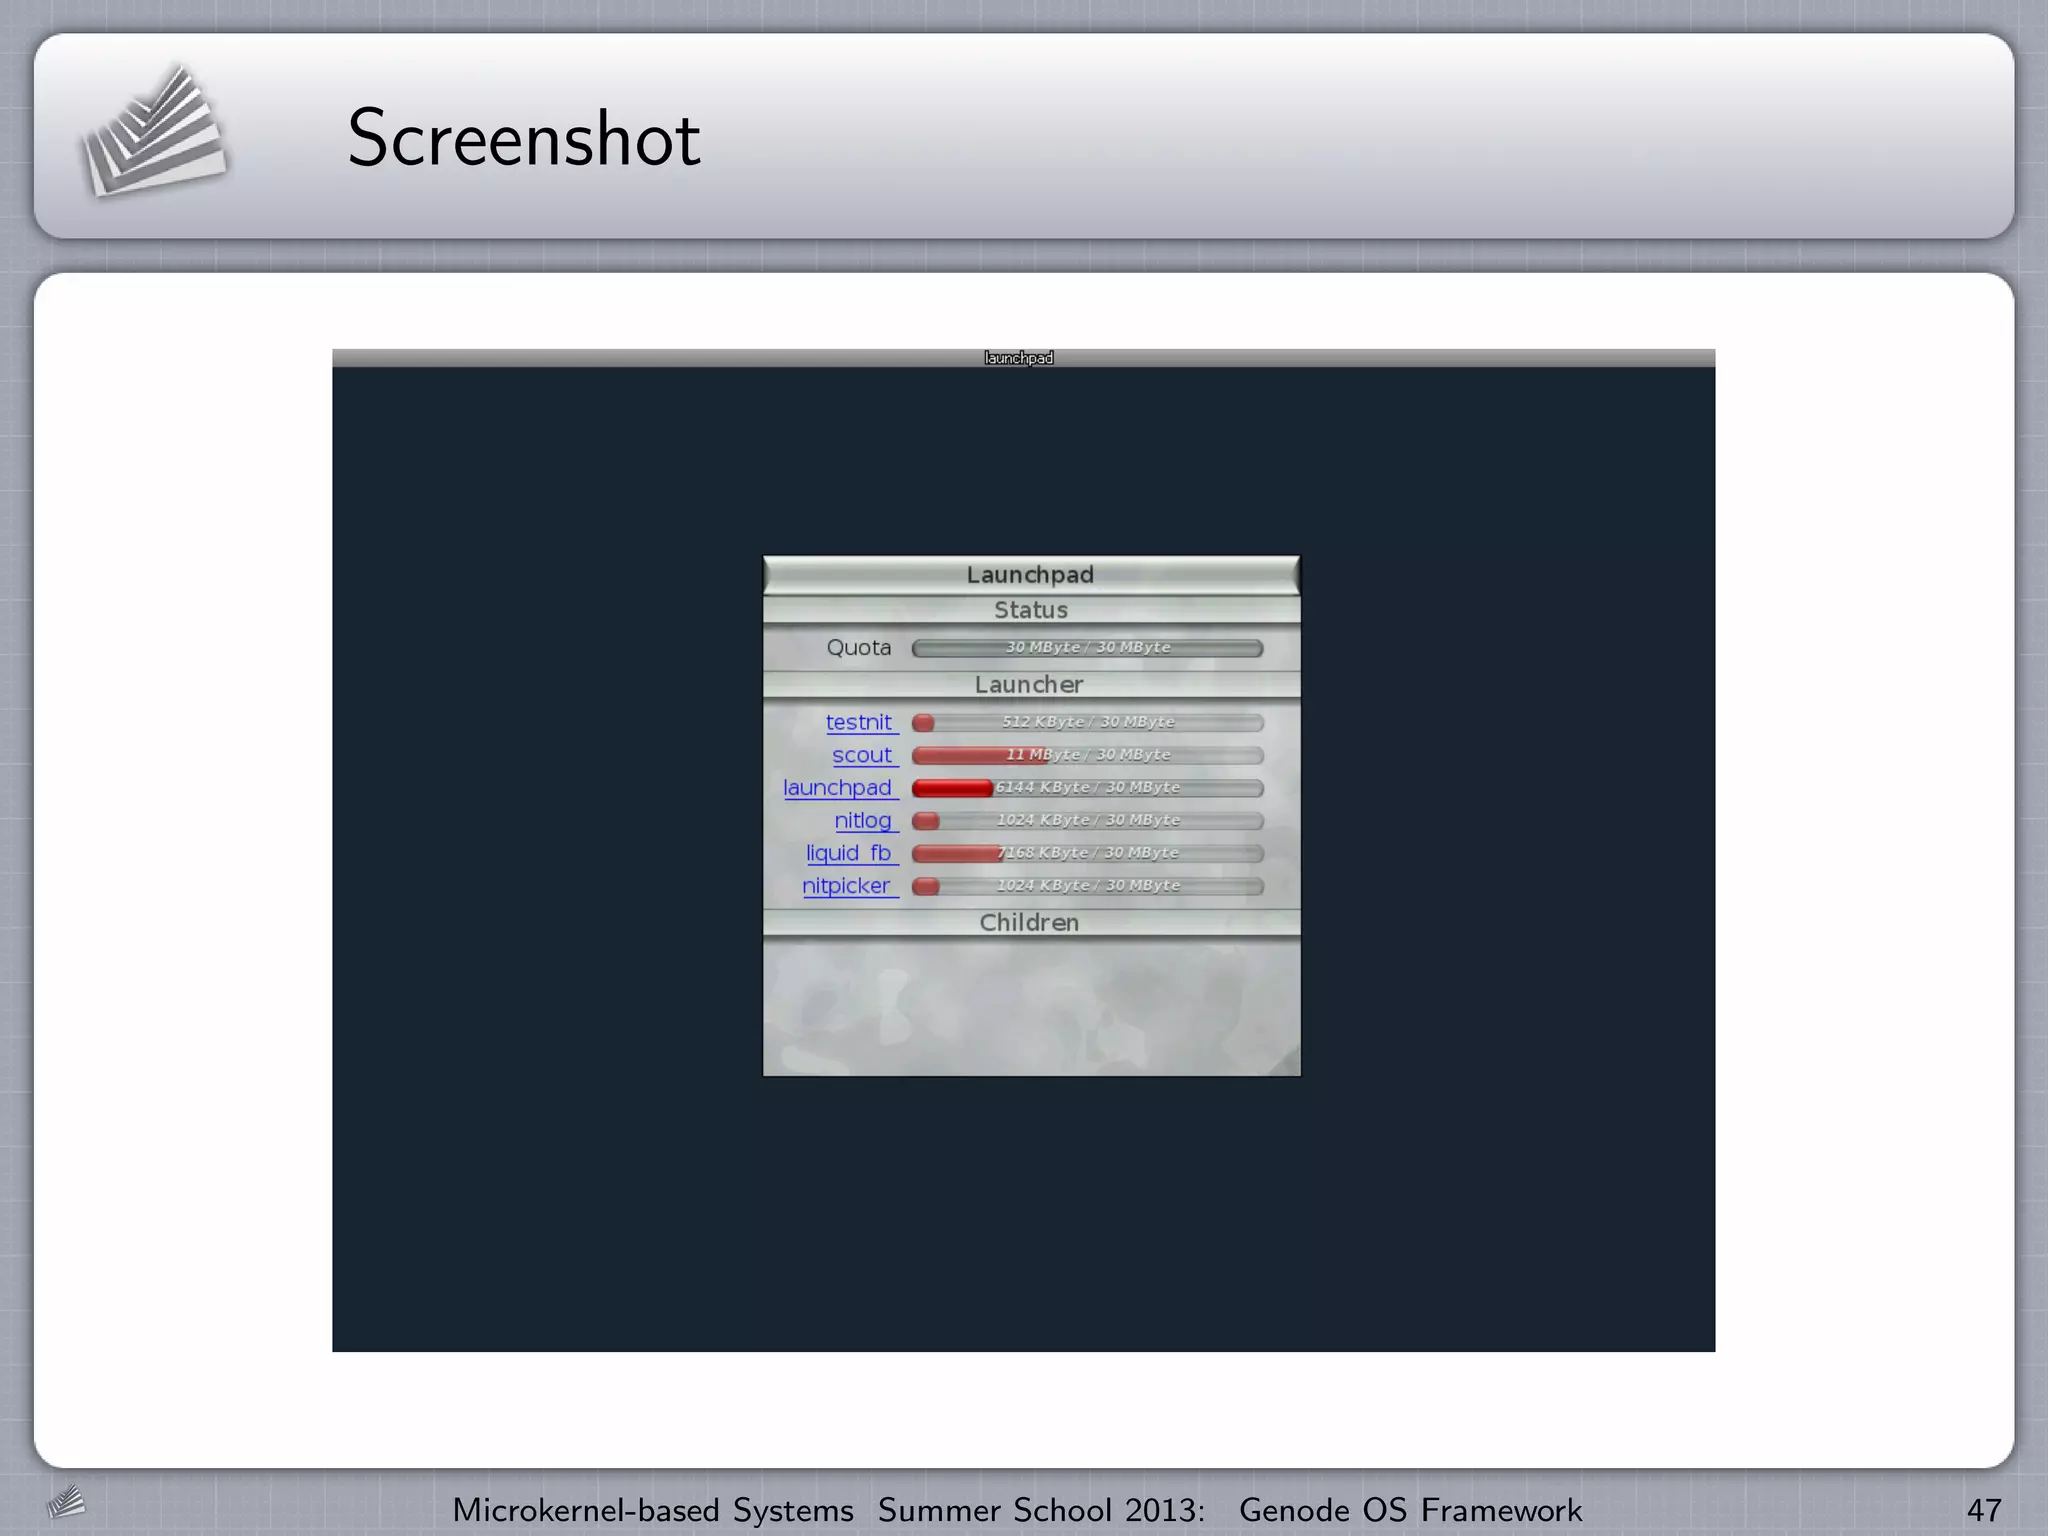
Task: Click the Genode logo in slide header
Action: [x=153, y=133]
